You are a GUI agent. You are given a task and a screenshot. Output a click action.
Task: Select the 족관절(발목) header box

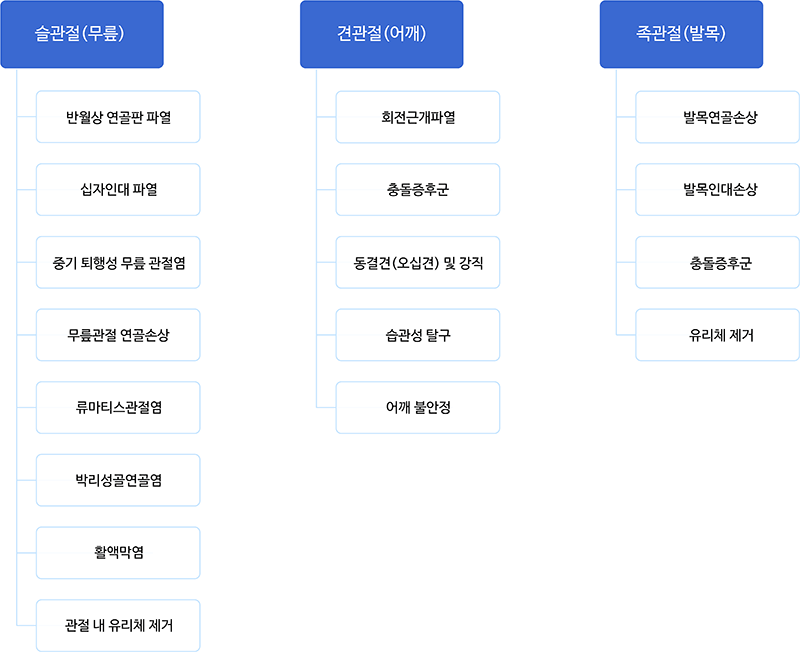point(681,34)
